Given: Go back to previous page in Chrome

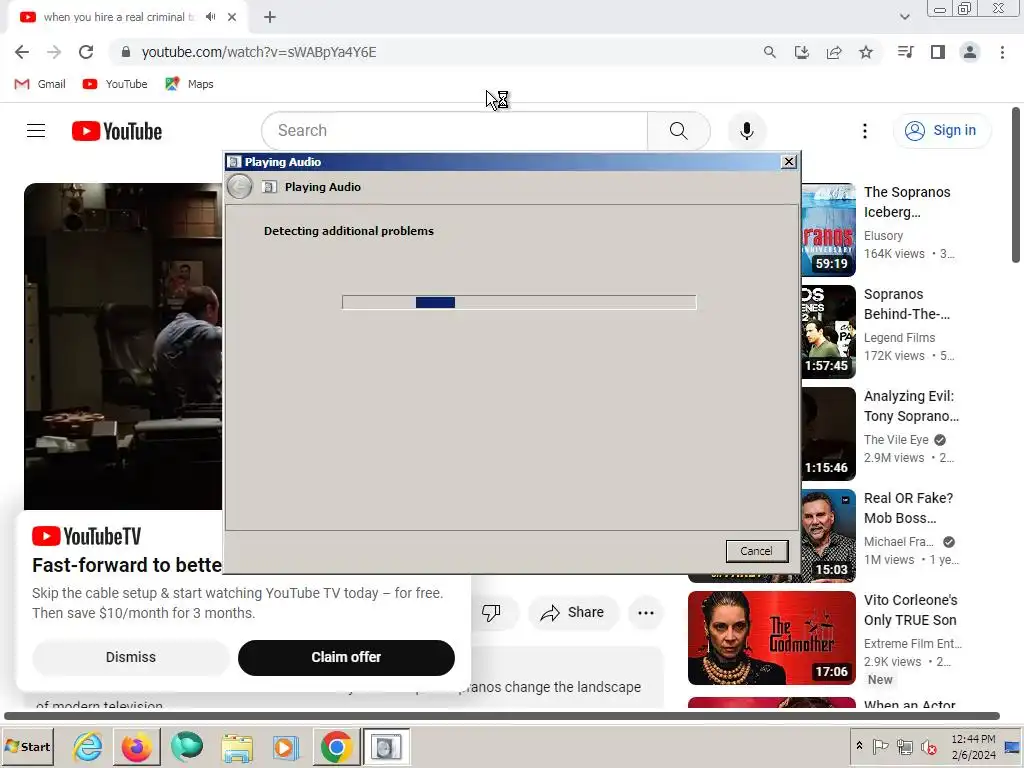Looking at the screenshot, I should coord(22,52).
